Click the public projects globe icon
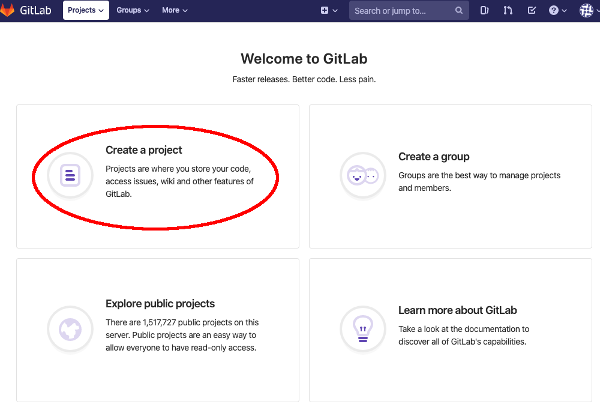This screenshot has width=600, height=413. click(x=70, y=329)
